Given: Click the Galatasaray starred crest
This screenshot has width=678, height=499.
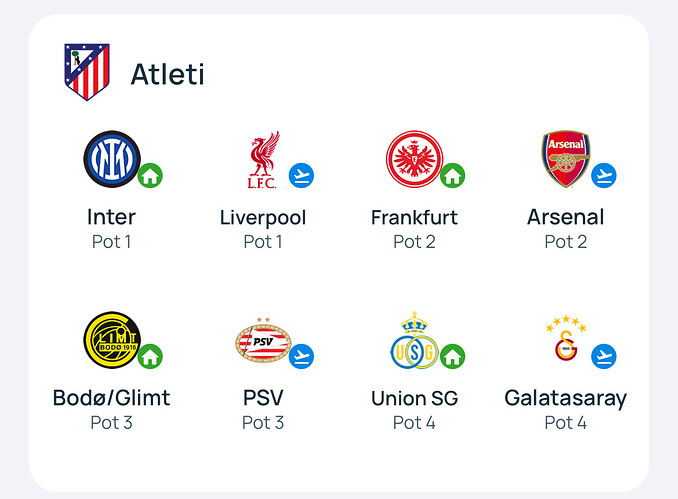Looking at the screenshot, I should [x=566, y=339].
